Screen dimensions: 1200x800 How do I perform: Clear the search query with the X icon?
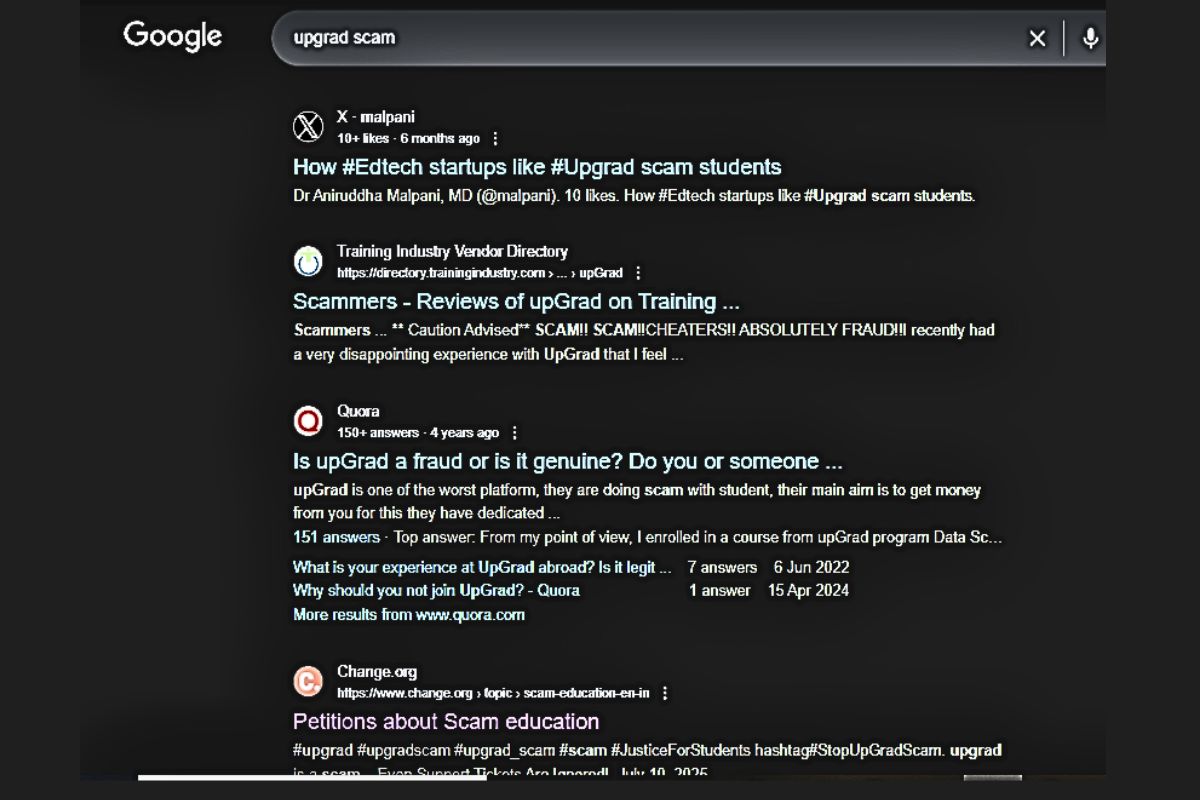coord(1037,38)
